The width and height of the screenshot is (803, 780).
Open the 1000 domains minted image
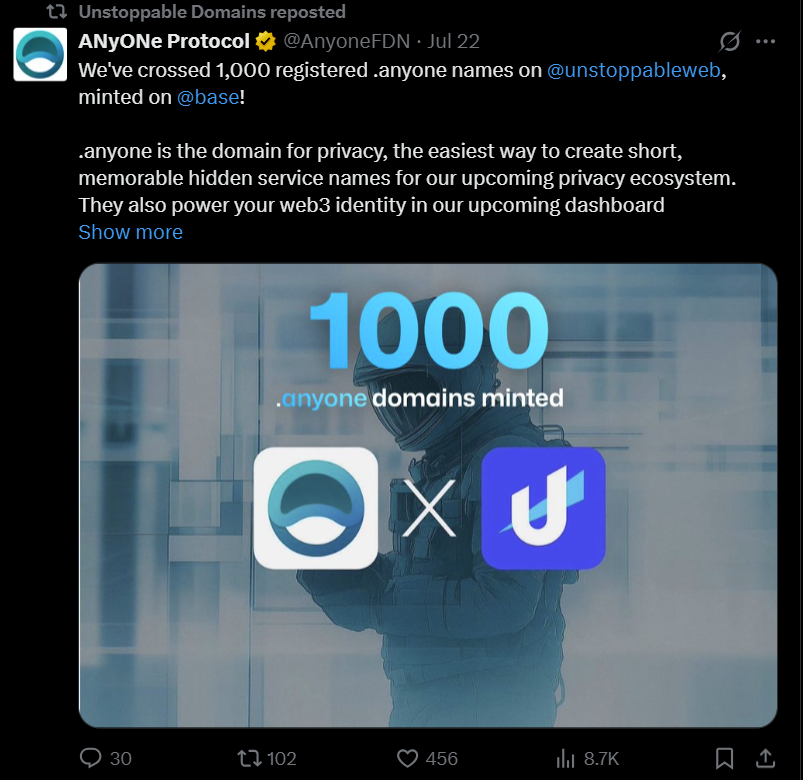tap(428, 495)
